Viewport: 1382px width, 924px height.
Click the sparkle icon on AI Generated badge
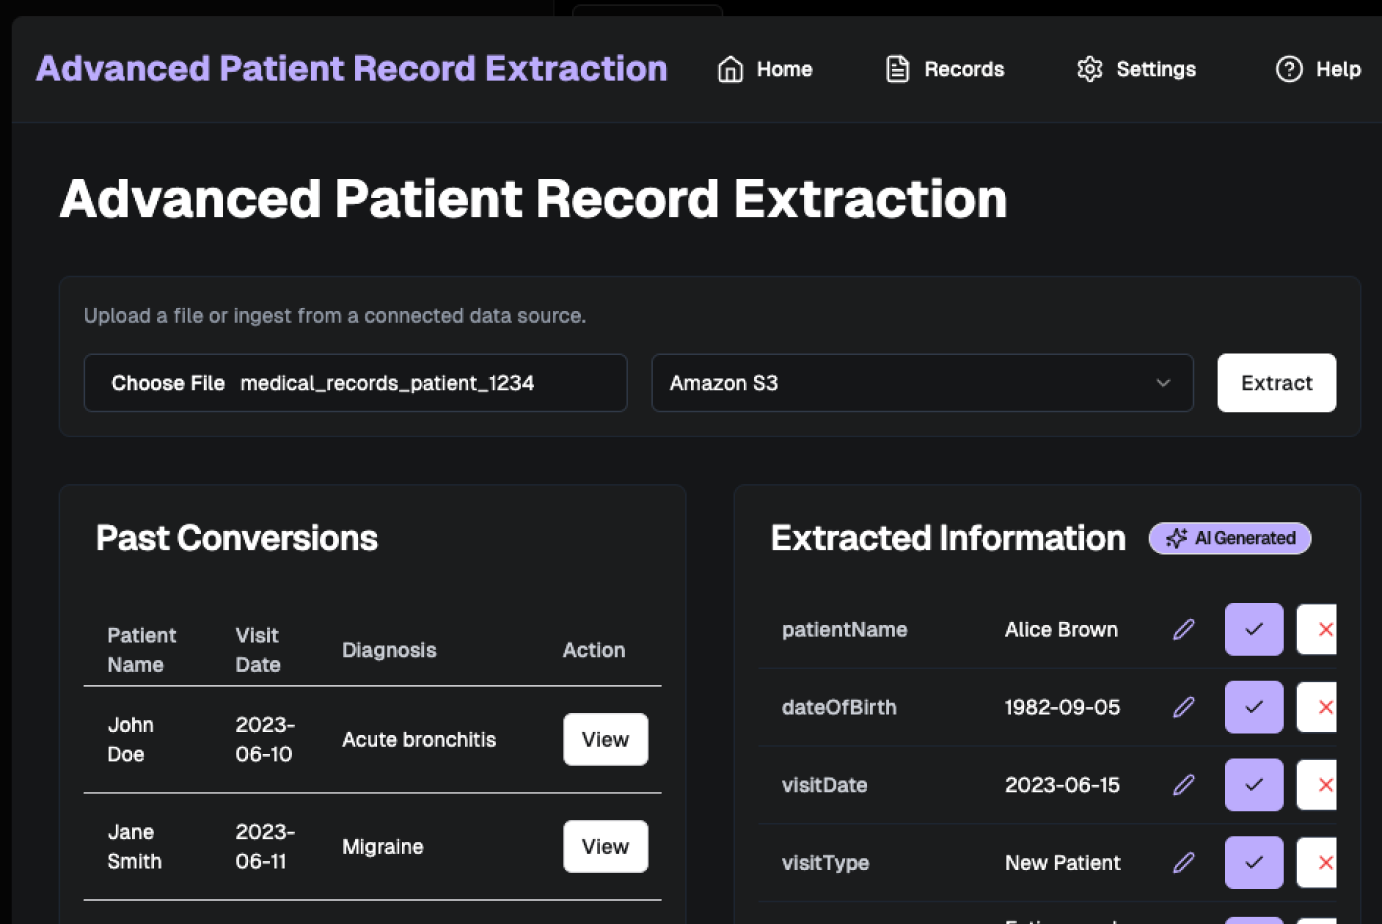pyautogui.click(x=1177, y=538)
